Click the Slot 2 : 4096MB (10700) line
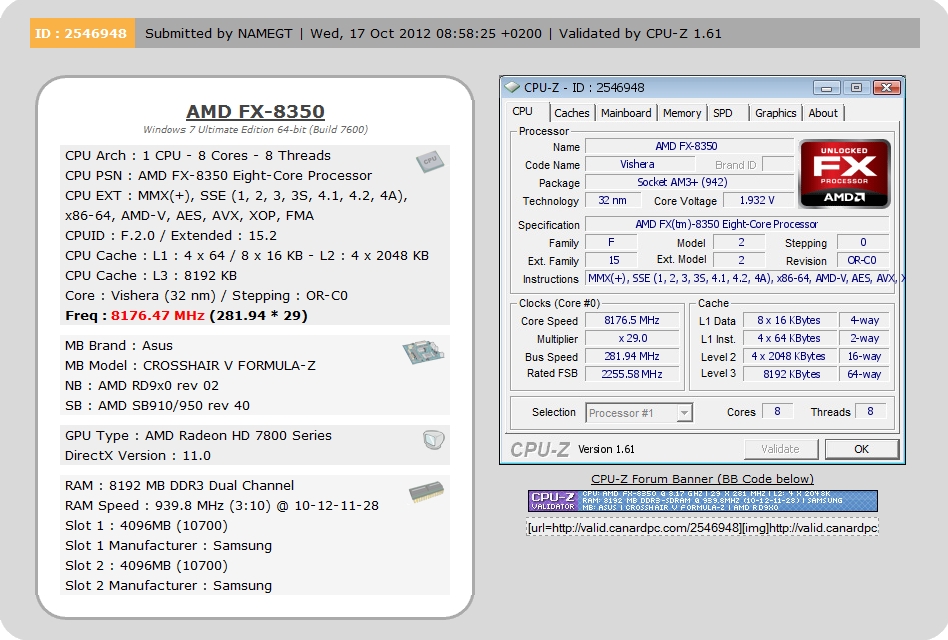The image size is (948, 640). coord(146,566)
